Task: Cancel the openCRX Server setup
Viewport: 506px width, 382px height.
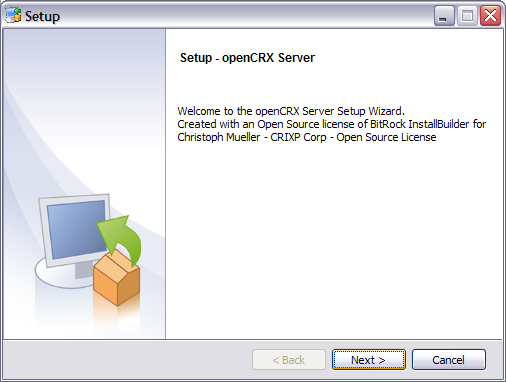Action: coord(449,360)
